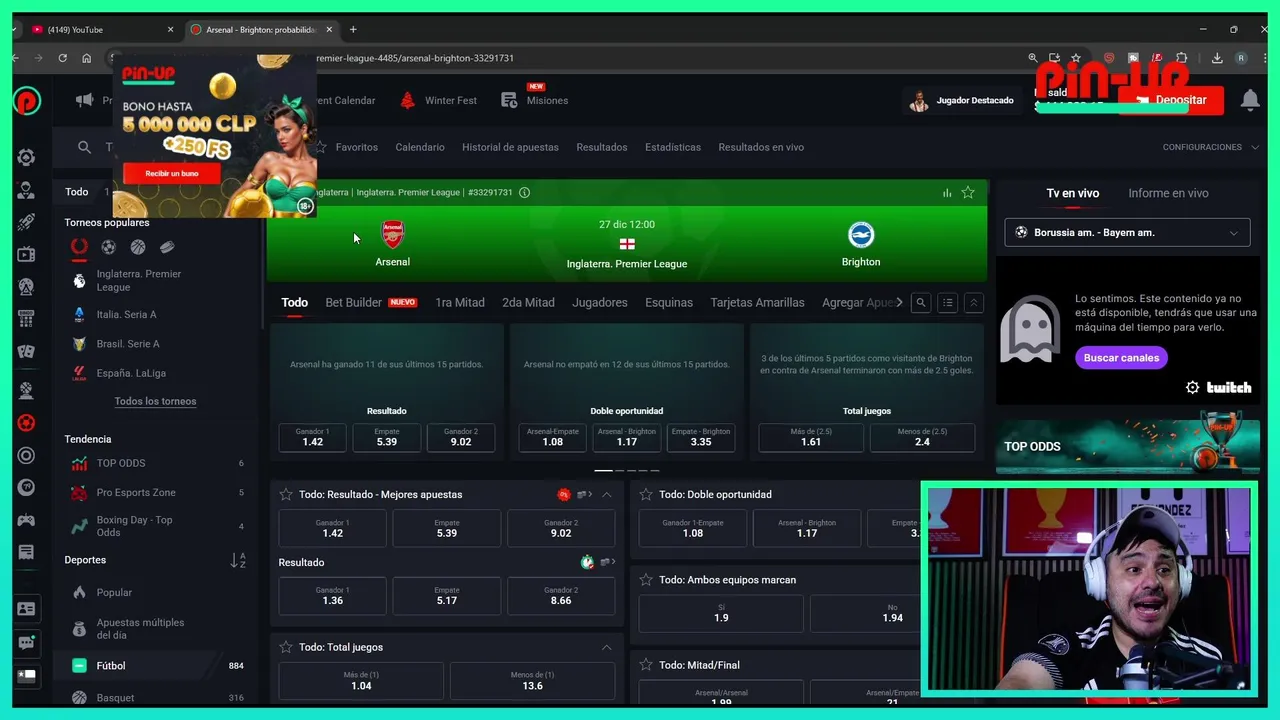Viewport: 1280px width, 720px height.
Task: Bookmark this page with Chrome star icon
Action: click(1076, 58)
